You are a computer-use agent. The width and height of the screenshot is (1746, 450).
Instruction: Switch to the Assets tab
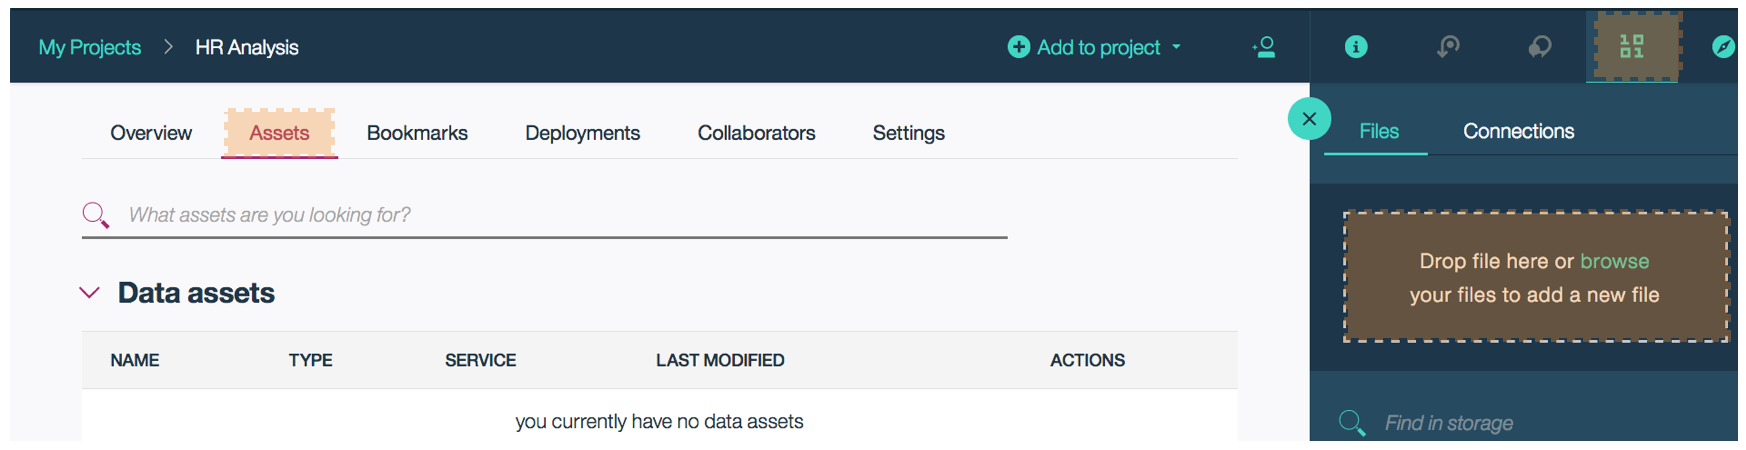coord(279,133)
